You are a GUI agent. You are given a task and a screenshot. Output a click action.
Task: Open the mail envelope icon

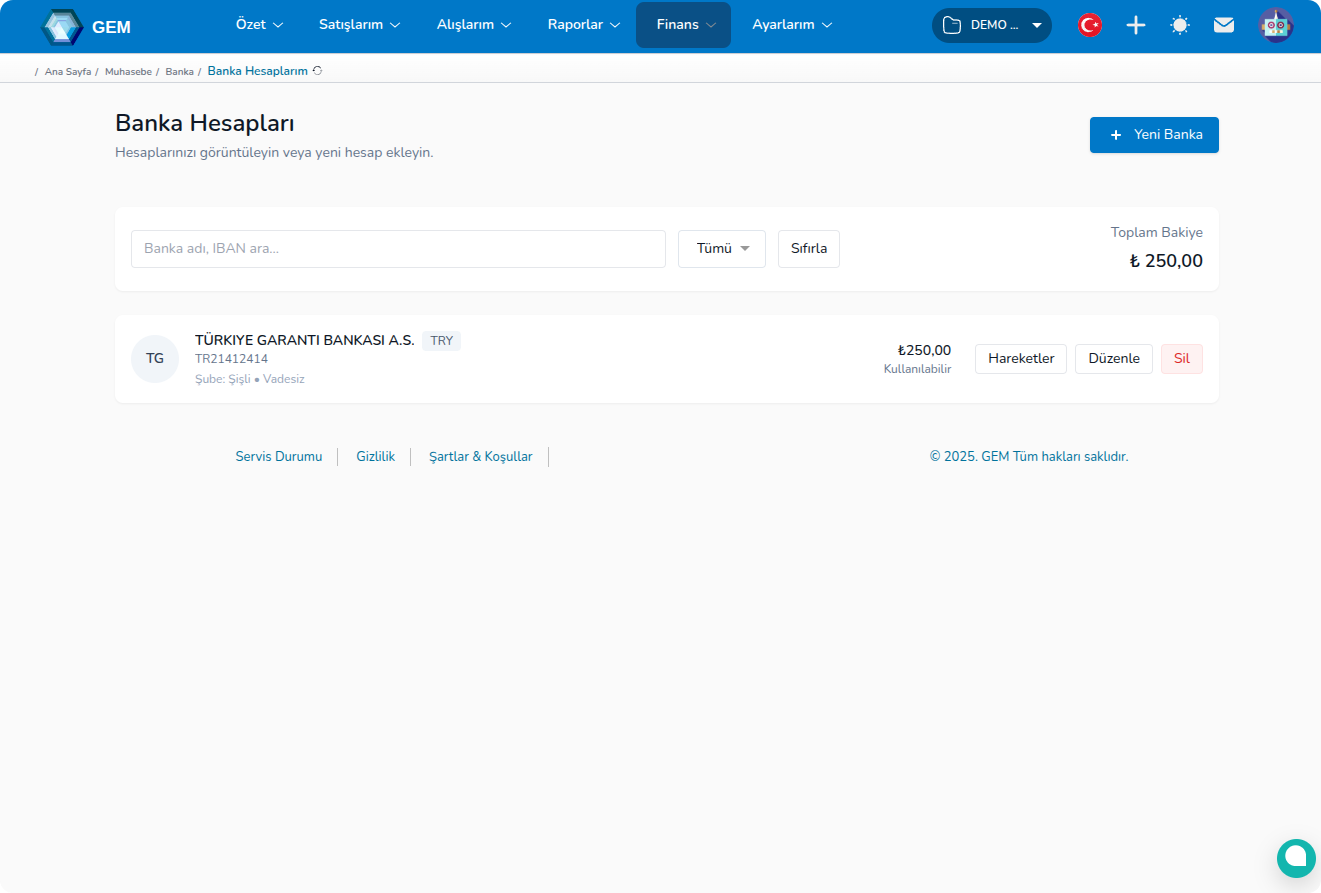pyautogui.click(x=1224, y=25)
